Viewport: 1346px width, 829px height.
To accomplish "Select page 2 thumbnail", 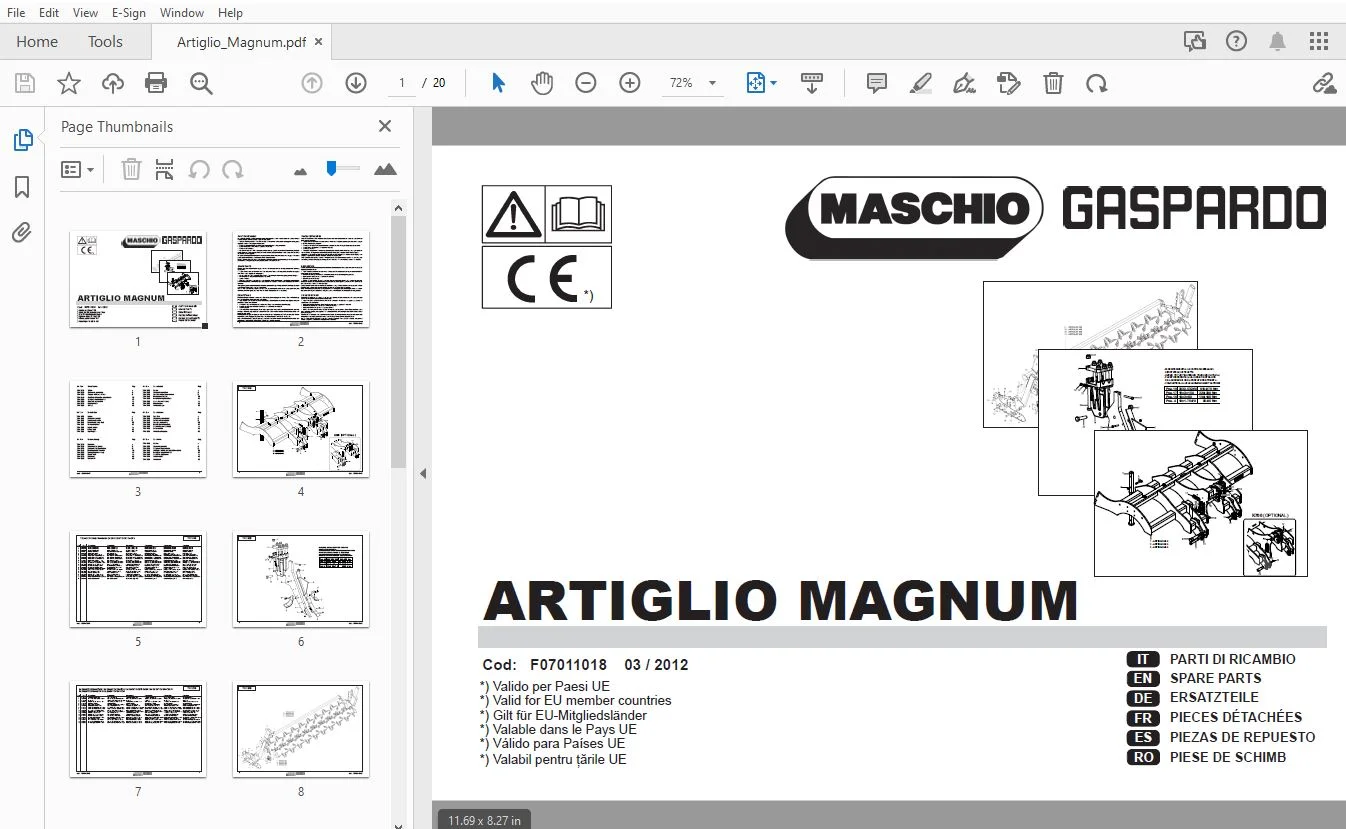I will pyautogui.click(x=301, y=279).
